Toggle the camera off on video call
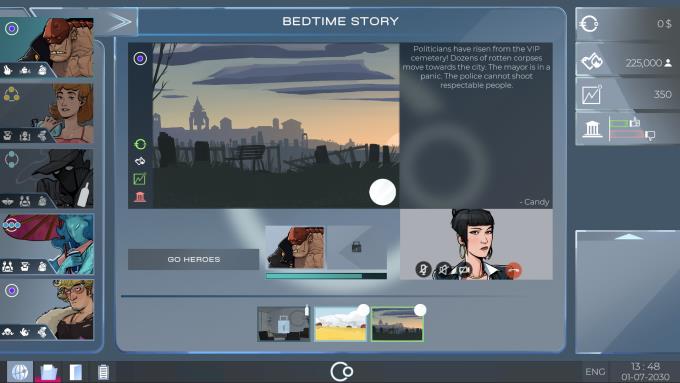The height and width of the screenshot is (383, 680). 464,269
